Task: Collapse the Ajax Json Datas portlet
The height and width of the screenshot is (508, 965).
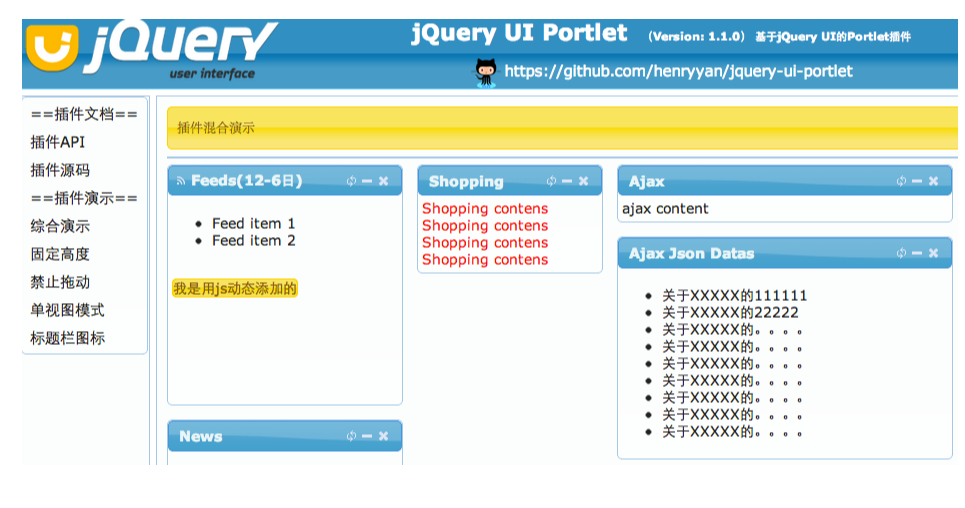Action: click(917, 253)
